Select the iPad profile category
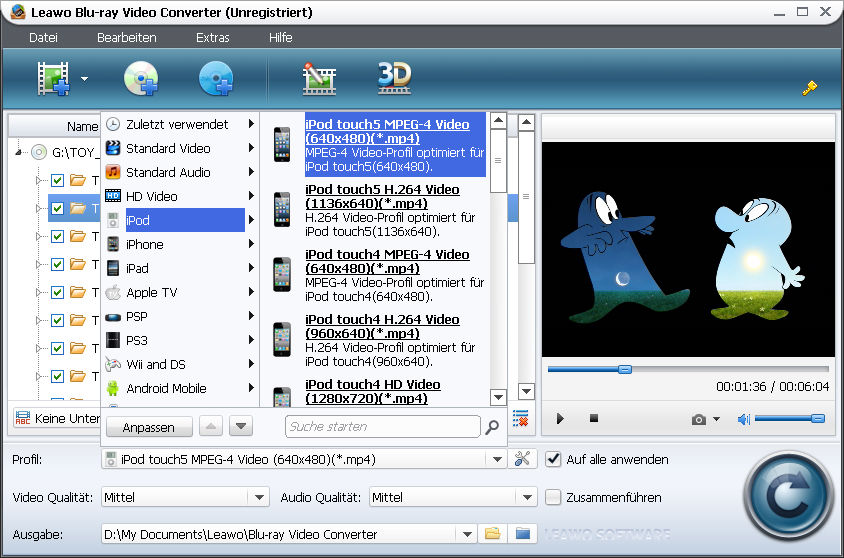Image resolution: width=844 pixels, height=558 pixels. point(180,268)
